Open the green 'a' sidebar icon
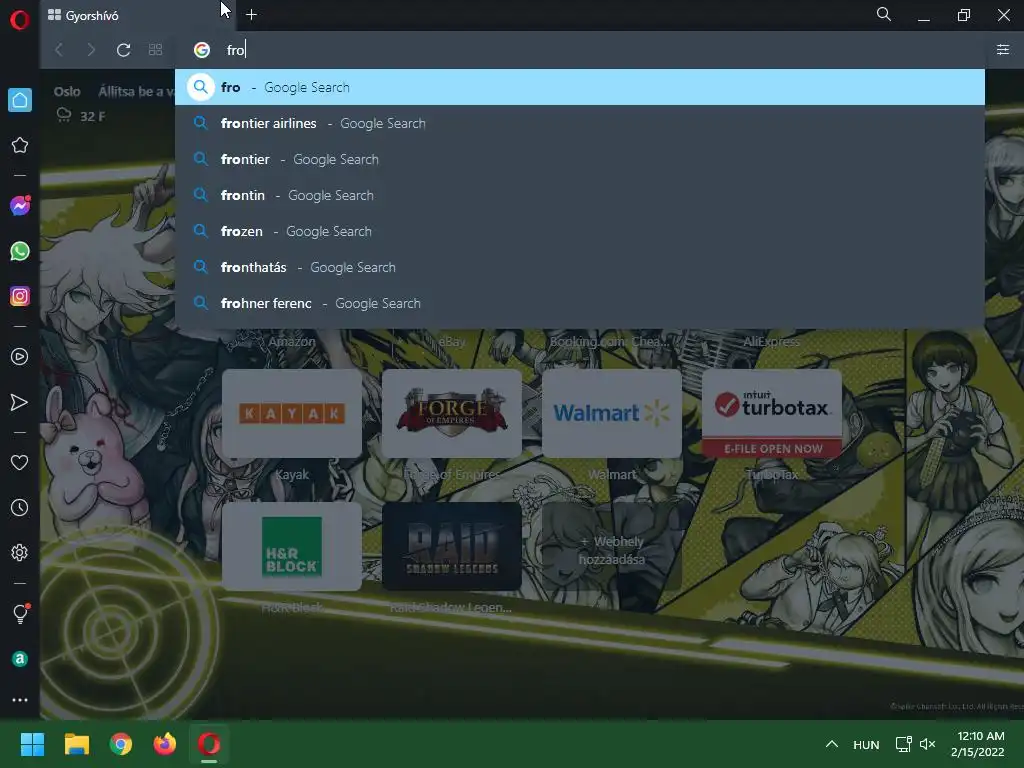Image resolution: width=1024 pixels, height=768 pixels. (x=20, y=659)
